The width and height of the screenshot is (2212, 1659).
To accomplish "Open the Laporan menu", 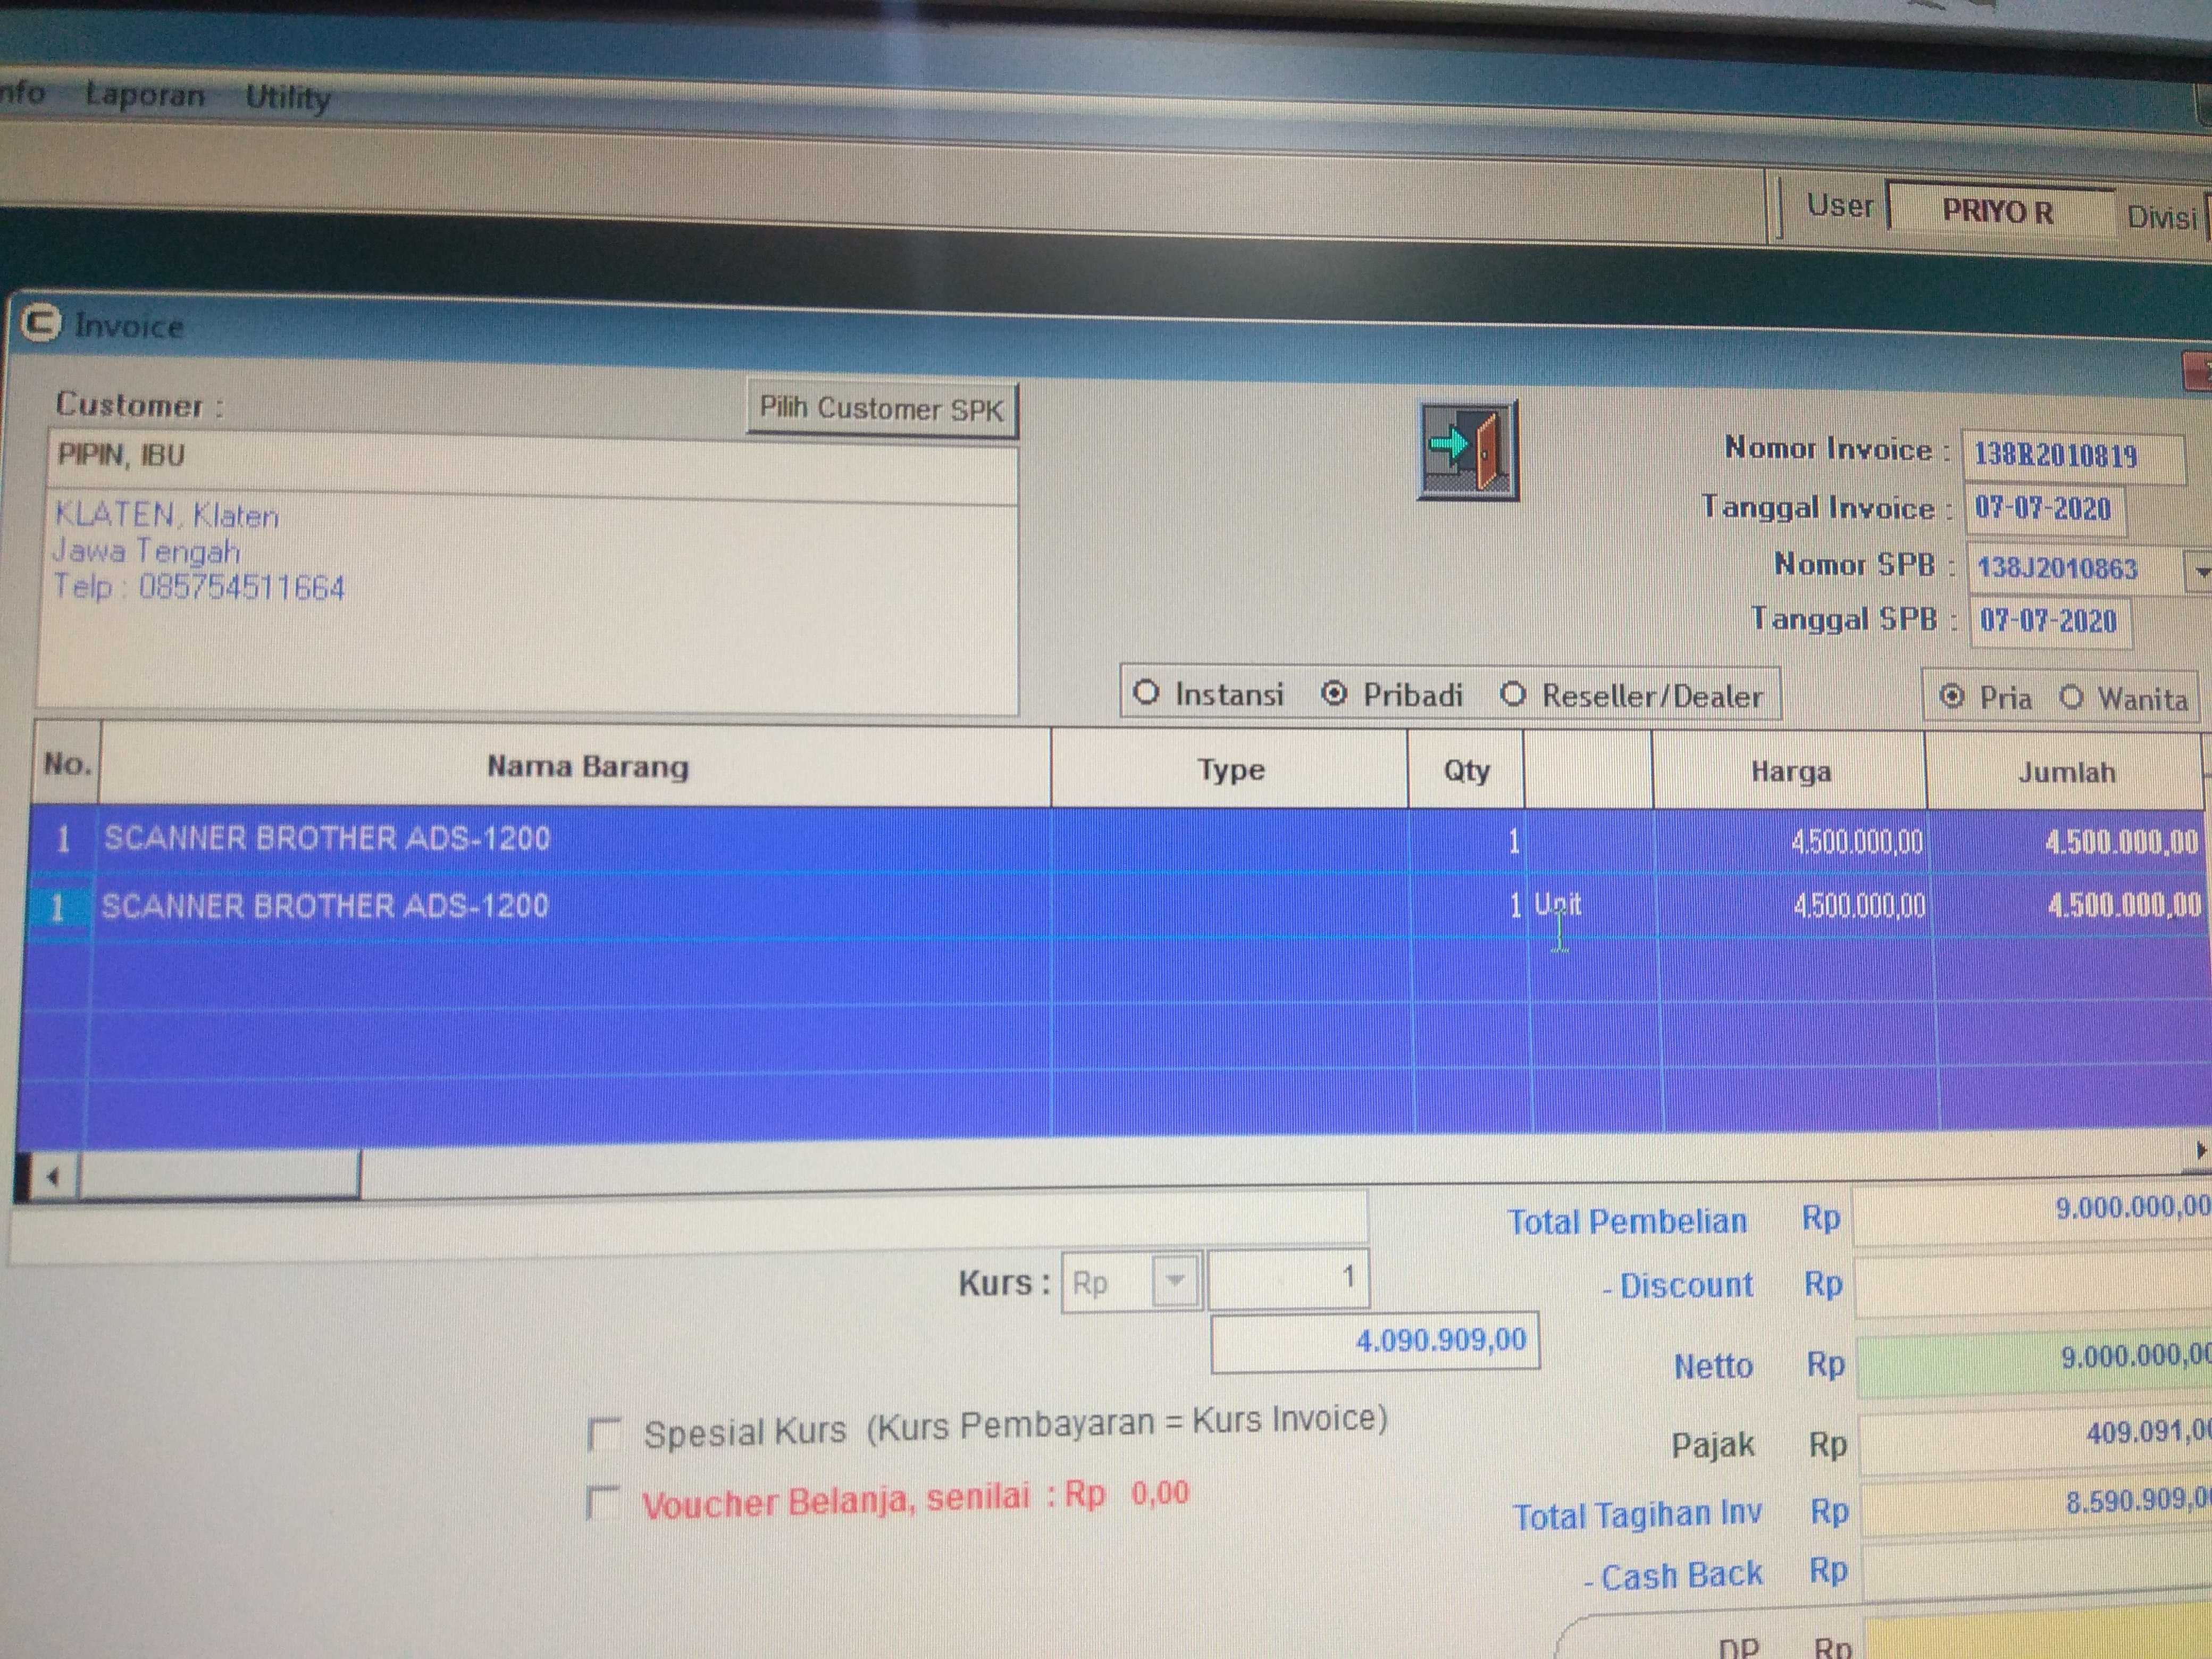I will pyautogui.click(x=145, y=95).
